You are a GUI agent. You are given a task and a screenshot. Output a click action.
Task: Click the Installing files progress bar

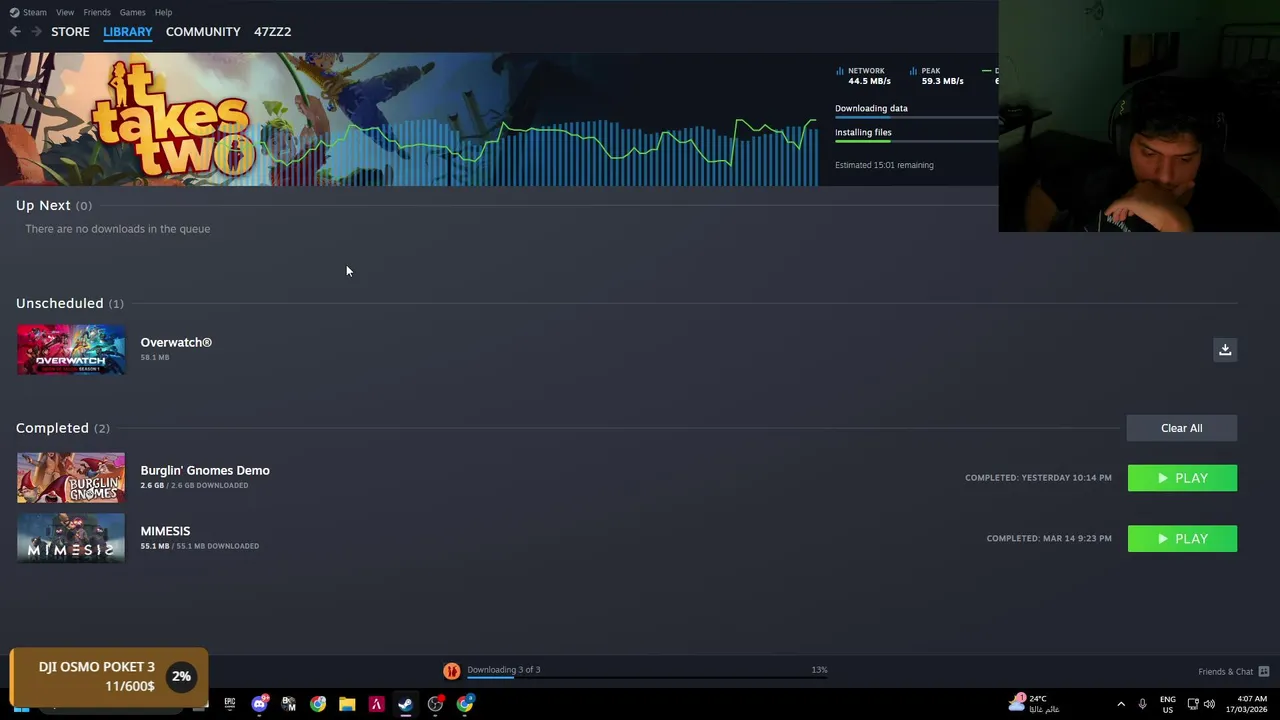click(916, 141)
